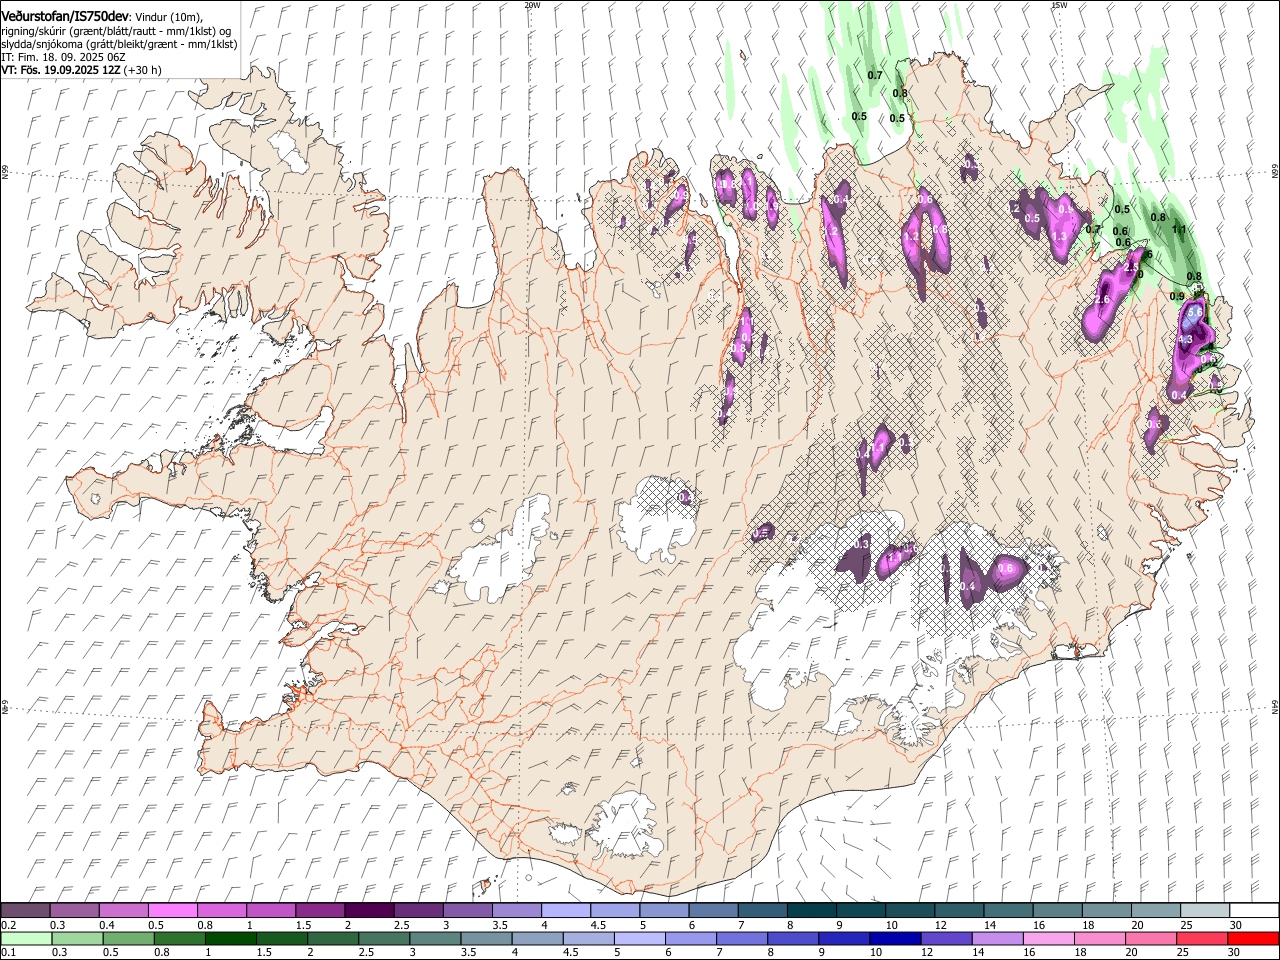Pick the lower legend swatch starting at 0.5

point(128,938)
